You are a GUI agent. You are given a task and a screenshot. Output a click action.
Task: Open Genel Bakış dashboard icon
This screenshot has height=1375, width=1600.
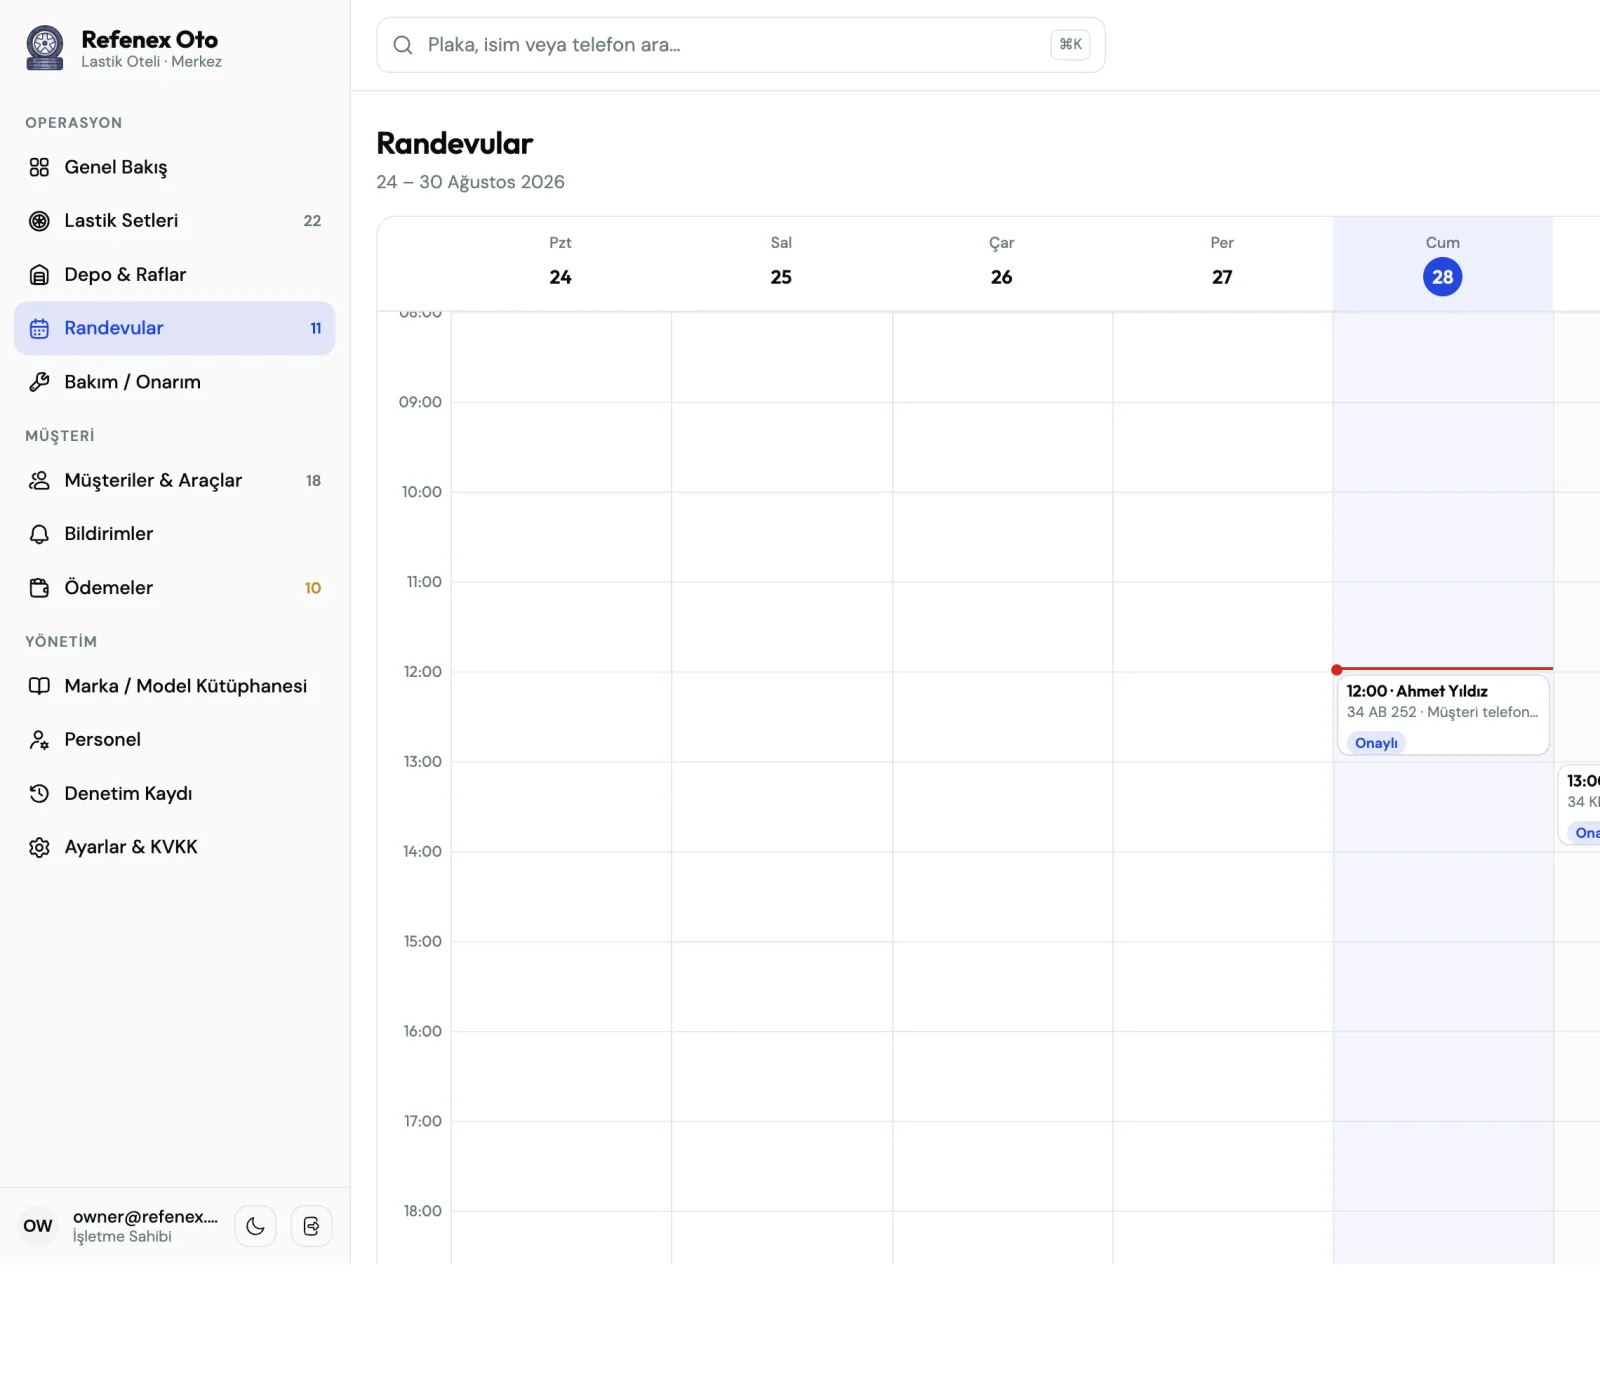coord(39,167)
